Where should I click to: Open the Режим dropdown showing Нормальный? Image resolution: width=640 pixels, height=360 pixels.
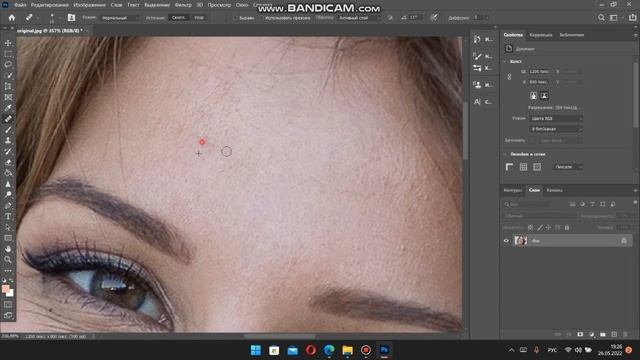(x=120, y=18)
